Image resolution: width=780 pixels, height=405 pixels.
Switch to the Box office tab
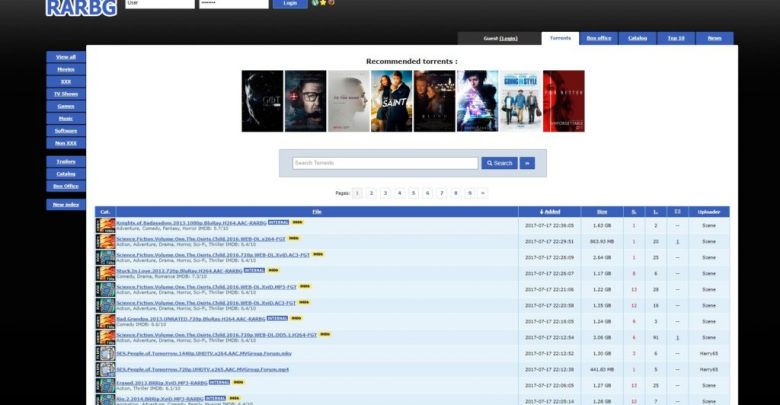(x=598, y=38)
